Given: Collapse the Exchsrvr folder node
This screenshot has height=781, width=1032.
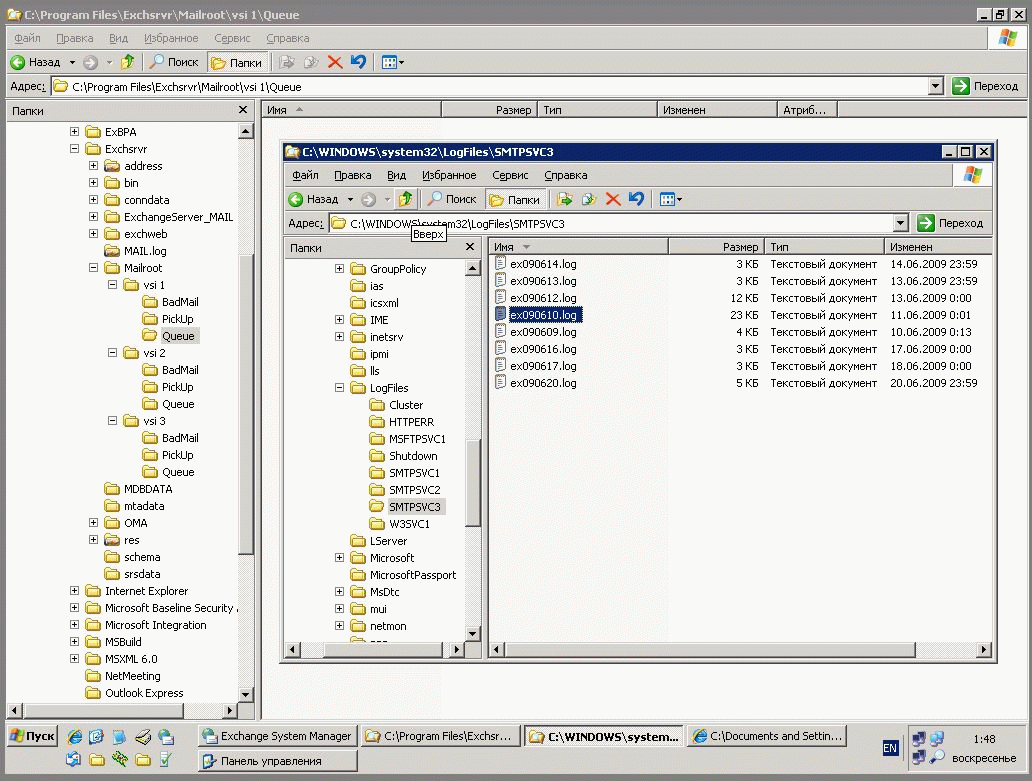Looking at the screenshot, I should (74, 149).
